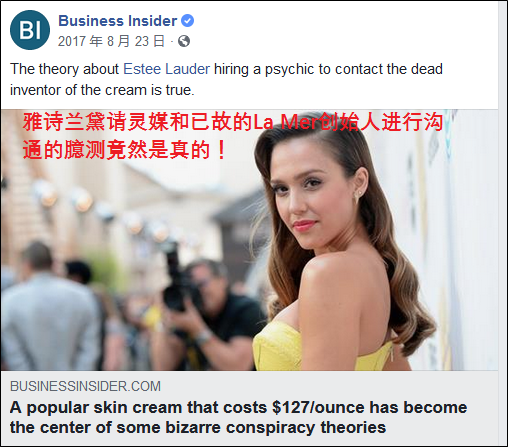This screenshot has height=447, width=508.
Task: Click 'inventor of the cream is true' text
Action: click(102, 90)
